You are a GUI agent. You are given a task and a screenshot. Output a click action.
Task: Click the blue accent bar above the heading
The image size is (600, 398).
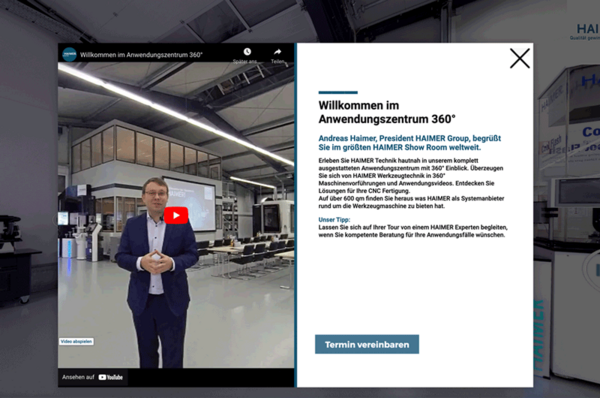tap(338, 92)
